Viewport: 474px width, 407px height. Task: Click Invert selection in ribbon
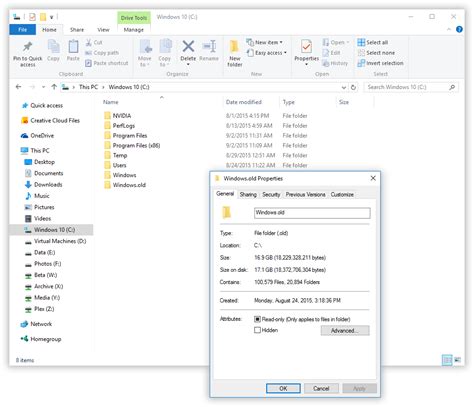(x=380, y=63)
